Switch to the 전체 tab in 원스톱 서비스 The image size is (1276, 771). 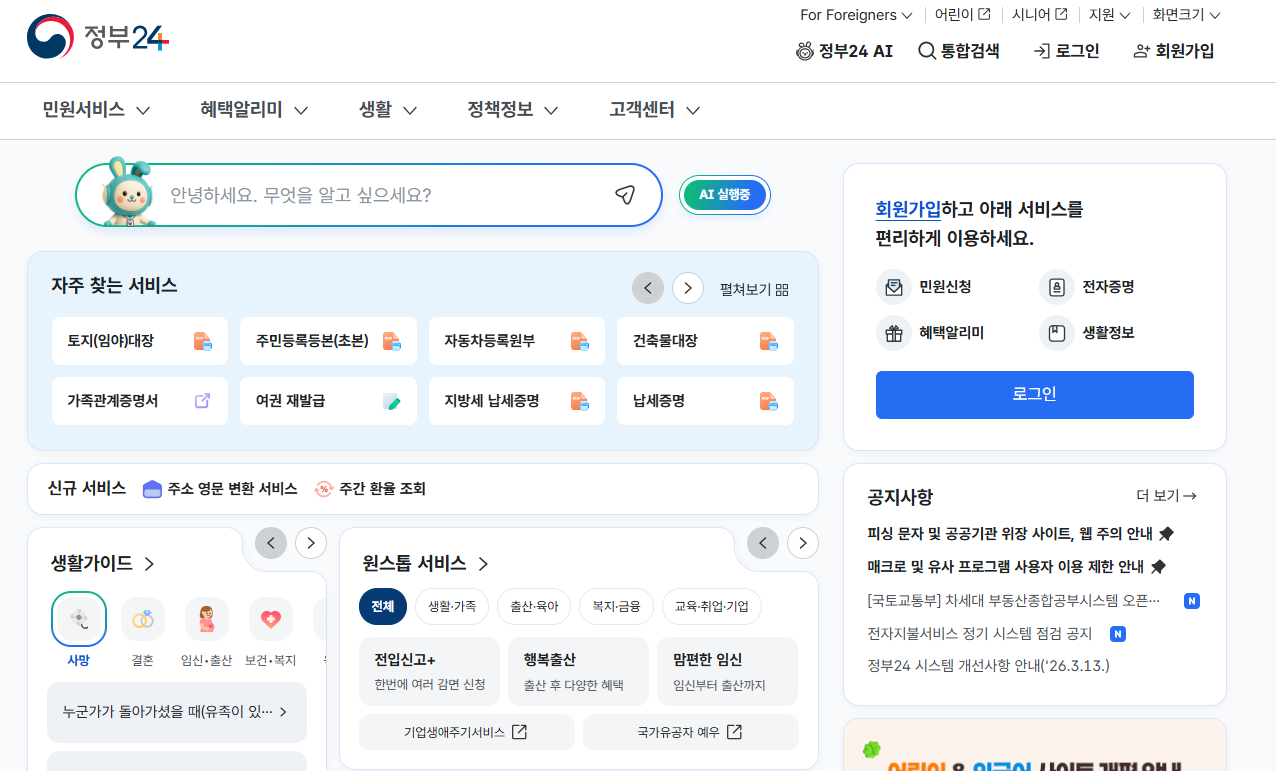click(383, 606)
